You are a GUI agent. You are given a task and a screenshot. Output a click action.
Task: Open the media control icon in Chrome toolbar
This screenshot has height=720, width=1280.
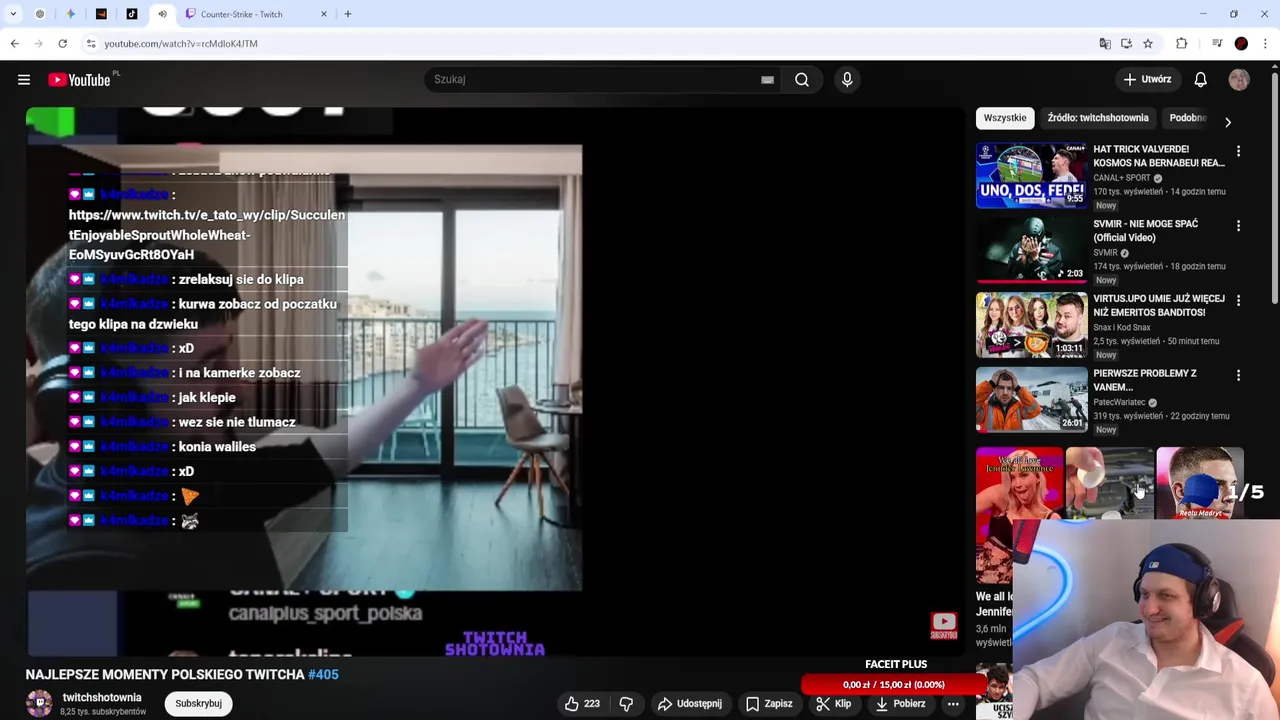1217,44
